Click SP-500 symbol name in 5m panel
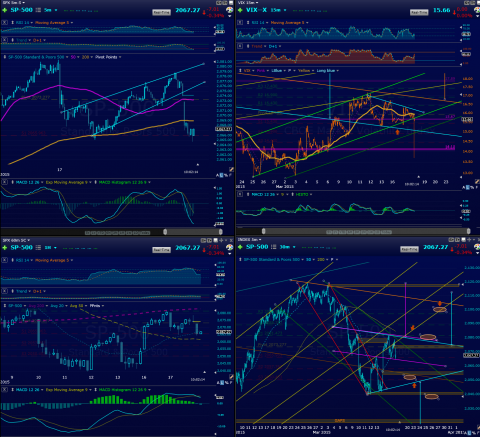480x437 pixels. coord(22,10)
